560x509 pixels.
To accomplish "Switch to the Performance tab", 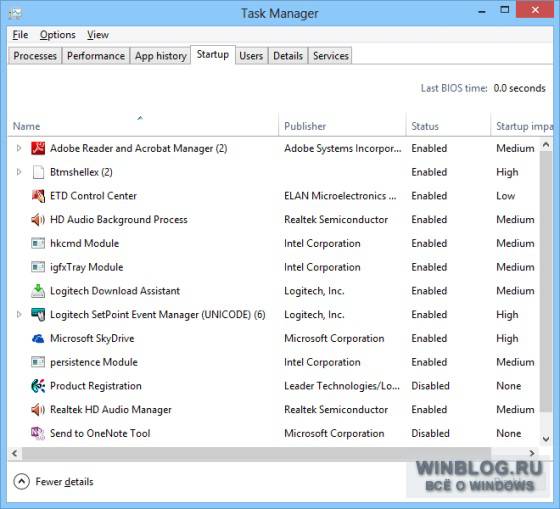I will [96, 56].
